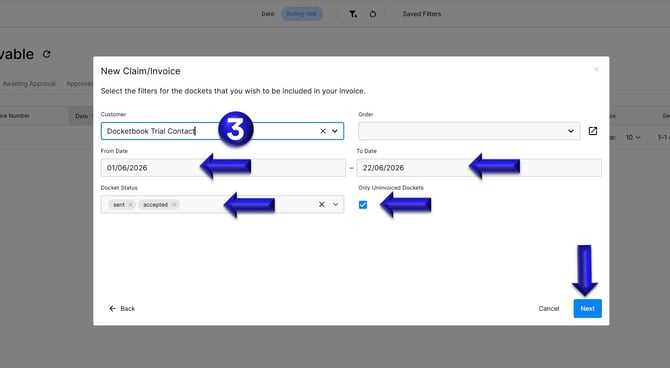Open Saved Filters
The height and width of the screenshot is (368, 670).
pyautogui.click(x=421, y=14)
